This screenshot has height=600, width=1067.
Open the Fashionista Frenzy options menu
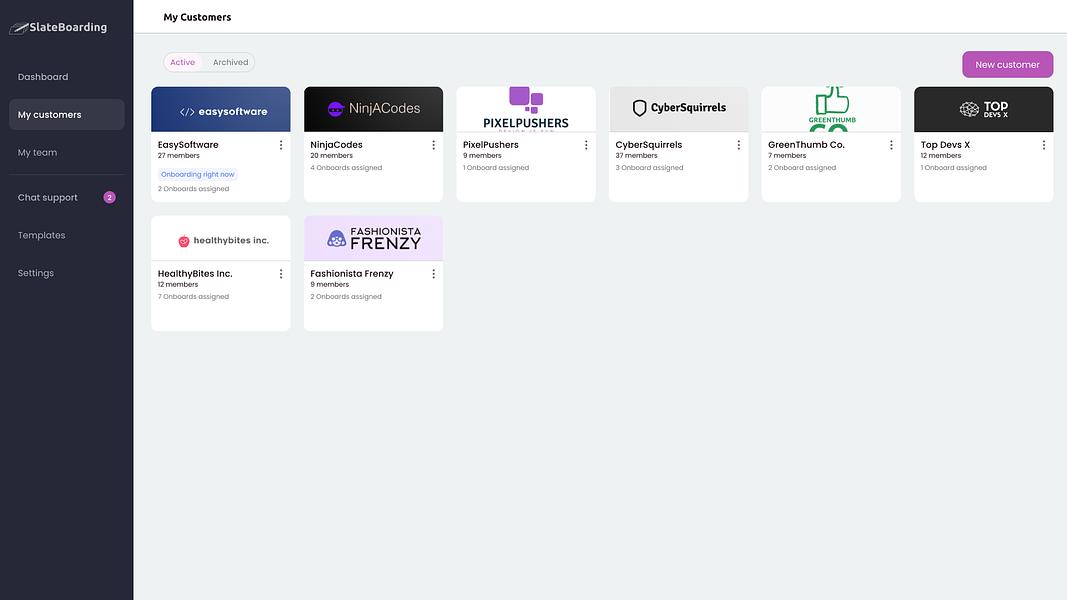click(433, 273)
